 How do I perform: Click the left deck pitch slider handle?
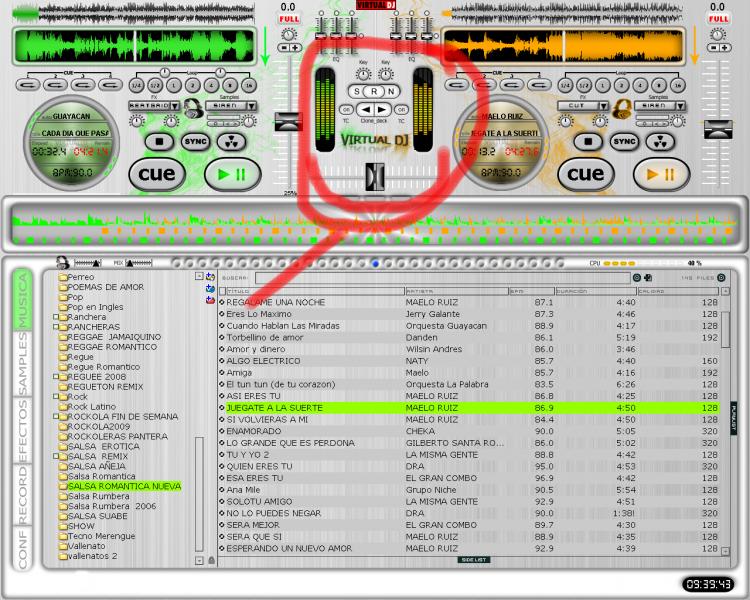point(288,122)
